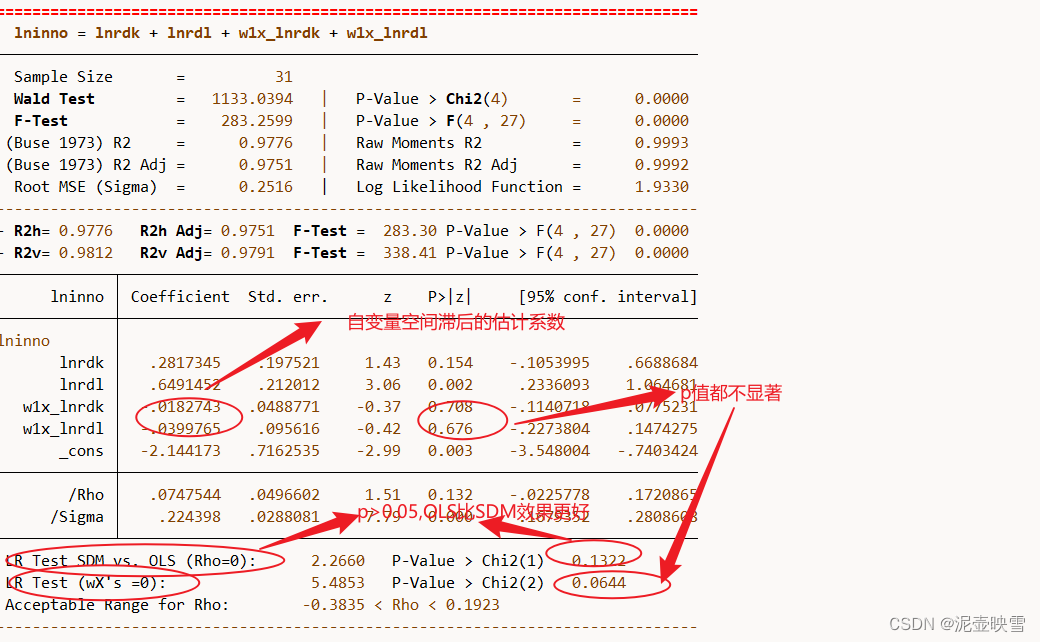The height and width of the screenshot is (642, 1040).
Task: Select the w1x_lnrdl row label
Action: tap(63, 428)
